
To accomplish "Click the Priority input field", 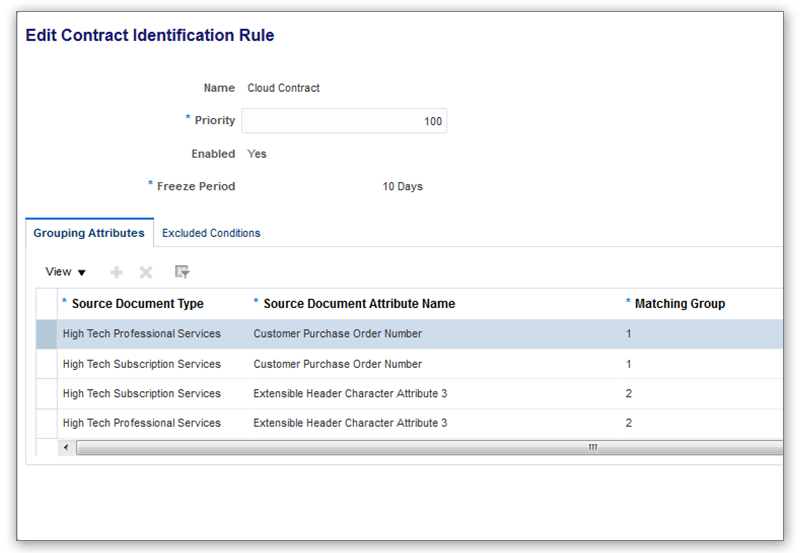I will tap(344, 121).
